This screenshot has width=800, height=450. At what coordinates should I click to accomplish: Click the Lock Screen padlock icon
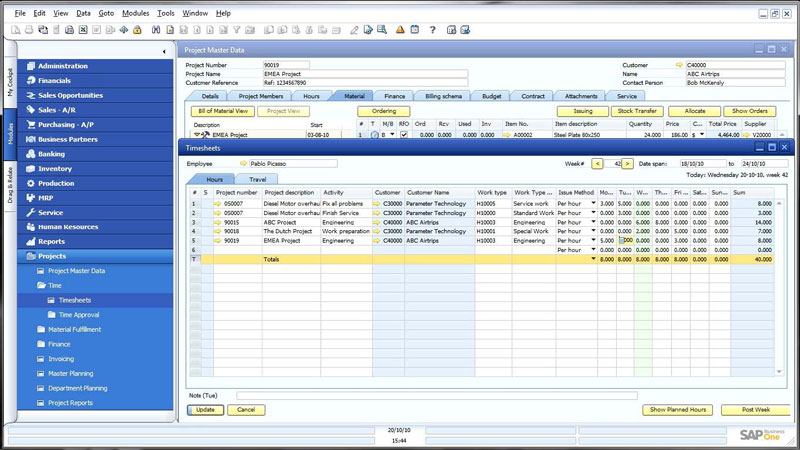click(x=137, y=30)
